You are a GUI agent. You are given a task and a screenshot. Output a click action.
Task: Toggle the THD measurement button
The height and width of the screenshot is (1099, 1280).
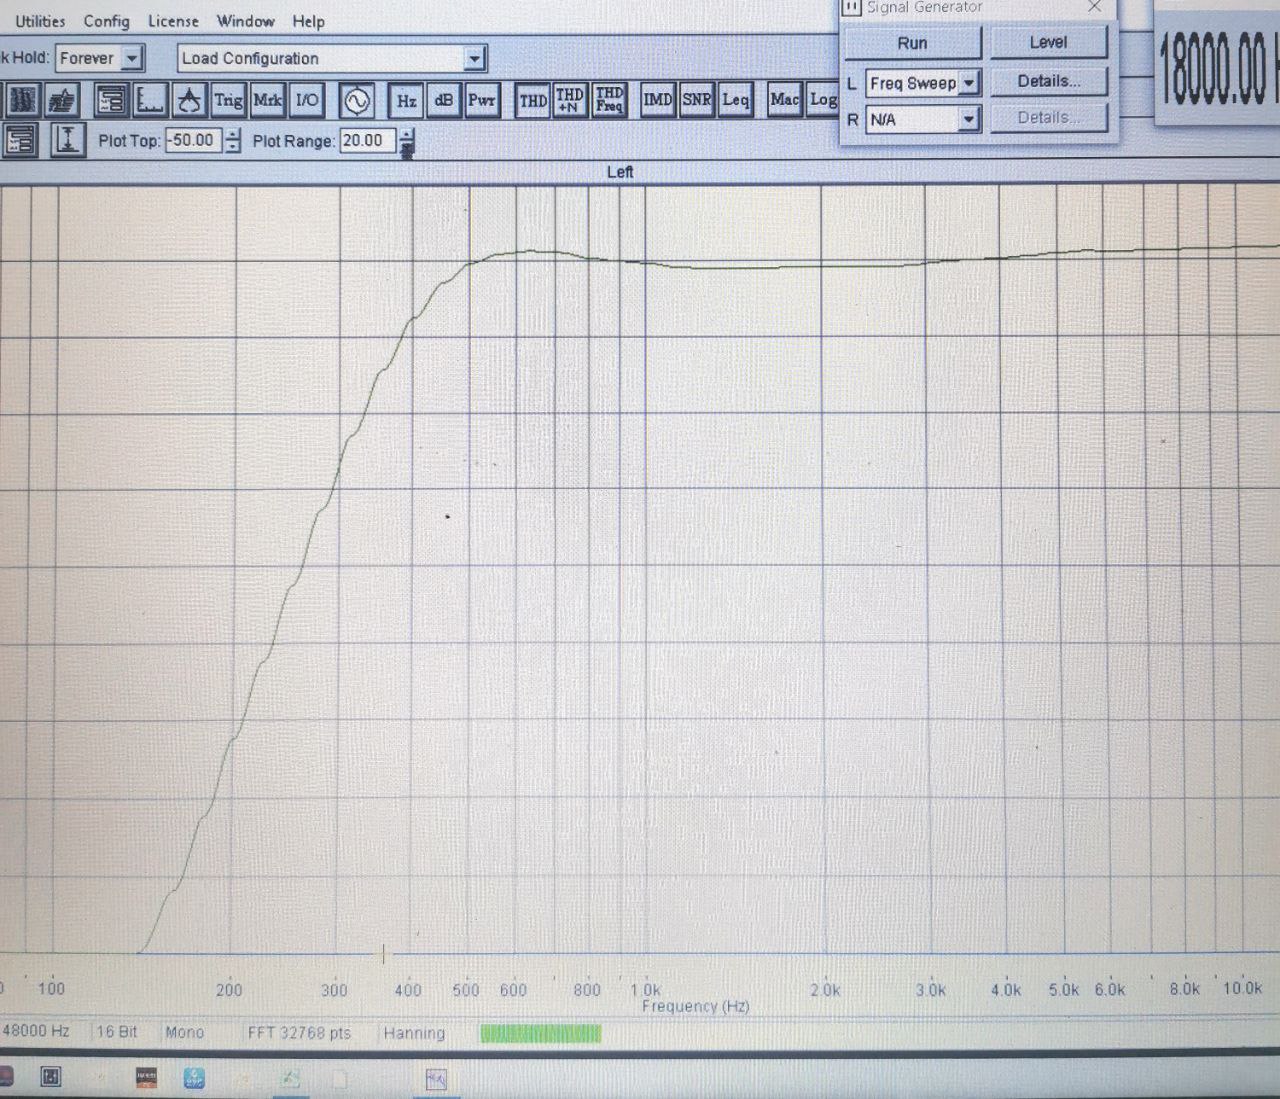pos(533,100)
